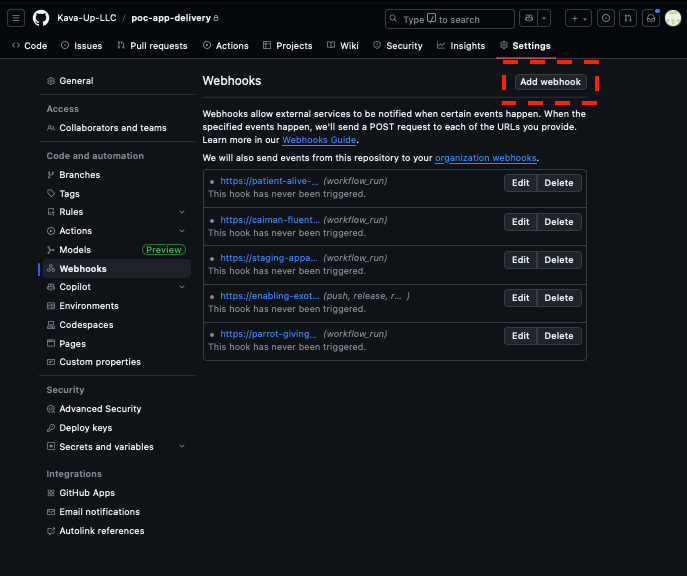Image resolution: width=687 pixels, height=576 pixels.
Task: Click the search input field
Action: tap(450, 19)
